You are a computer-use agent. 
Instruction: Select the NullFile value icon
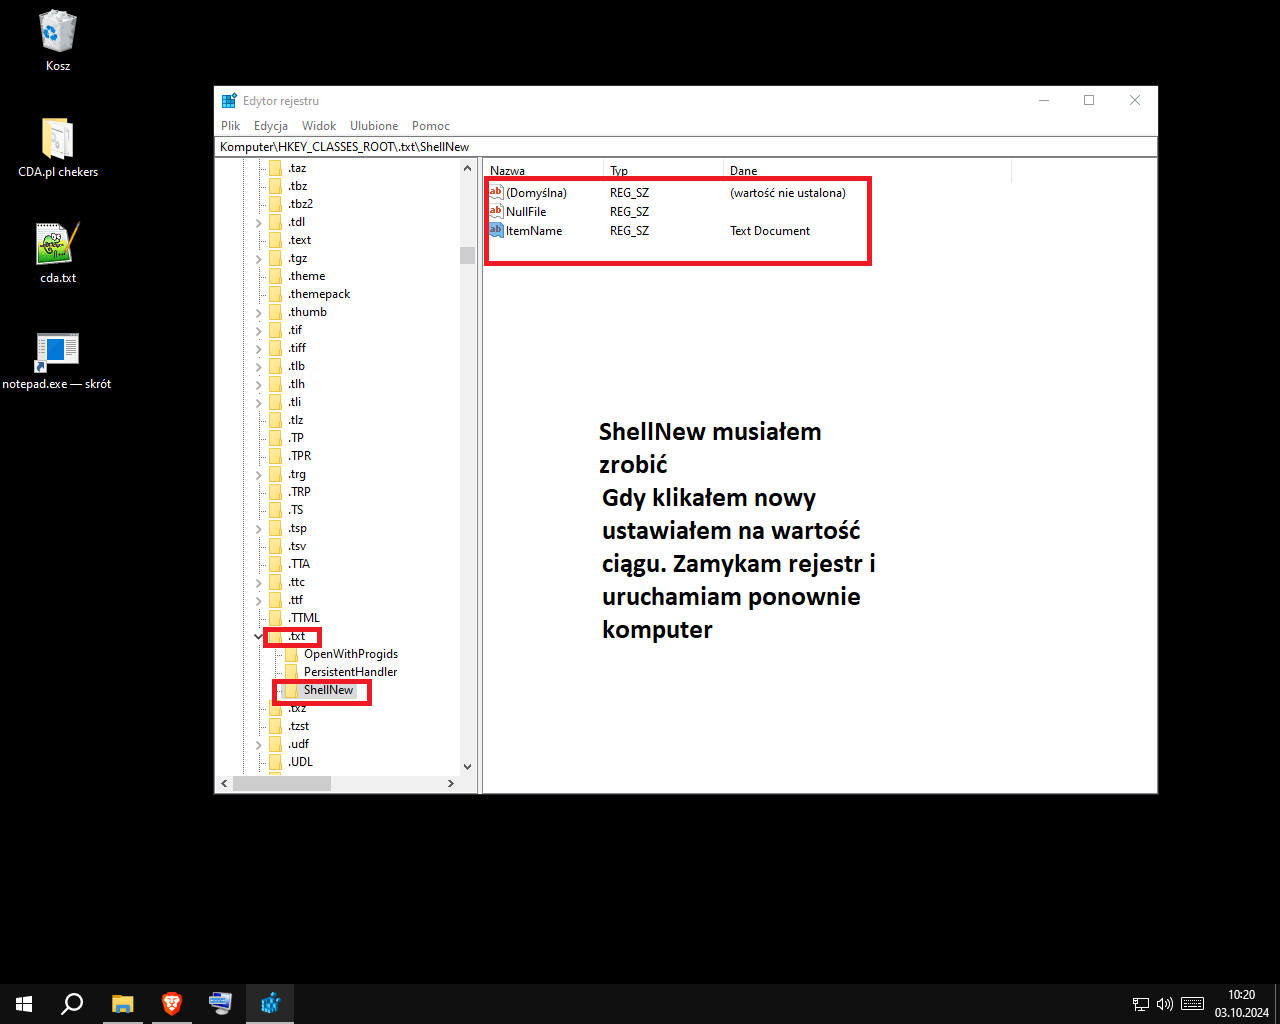coord(496,211)
